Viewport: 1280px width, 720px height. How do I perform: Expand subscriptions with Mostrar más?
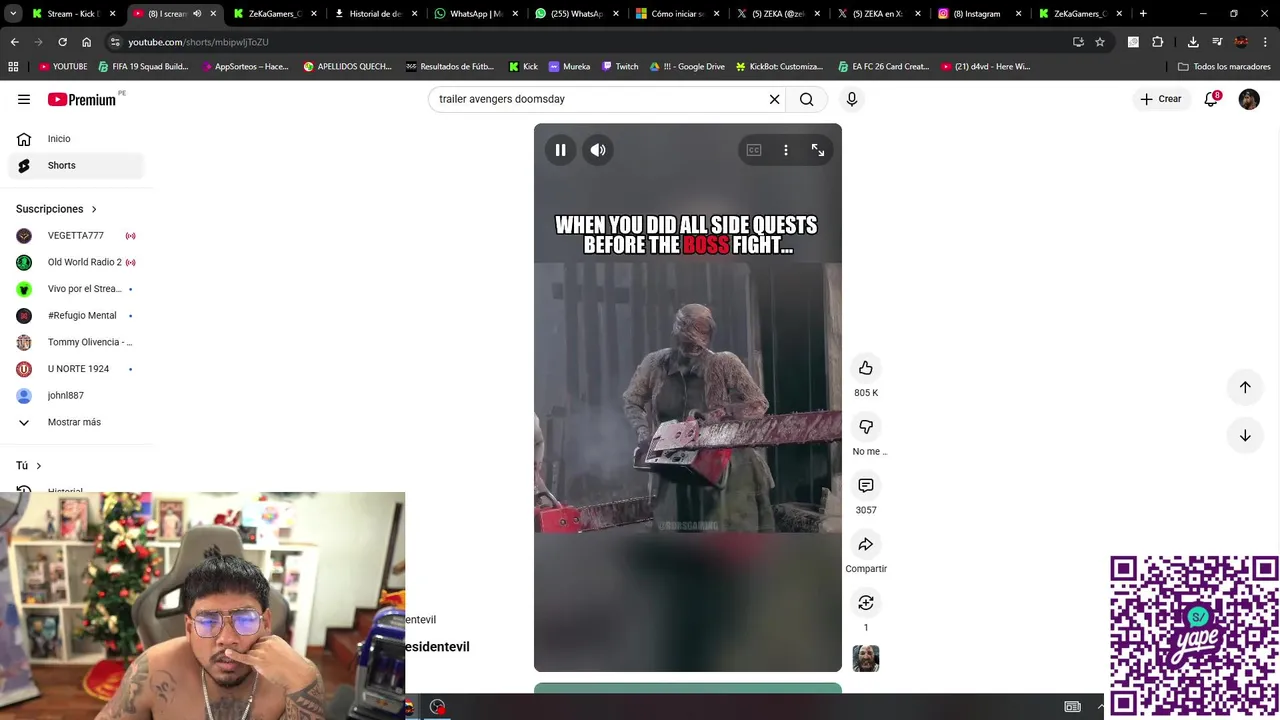click(x=76, y=422)
